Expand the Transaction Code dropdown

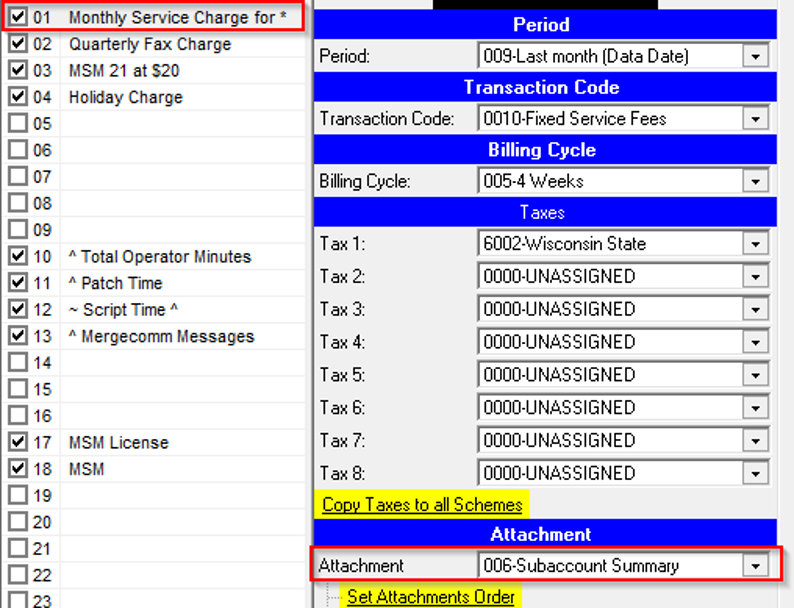[x=755, y=119]
